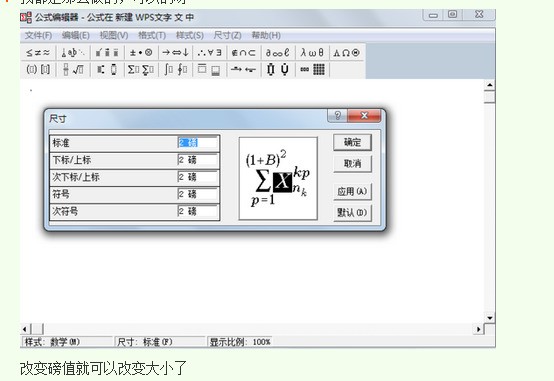Click the 标准 size input field

tap(198, 143)
